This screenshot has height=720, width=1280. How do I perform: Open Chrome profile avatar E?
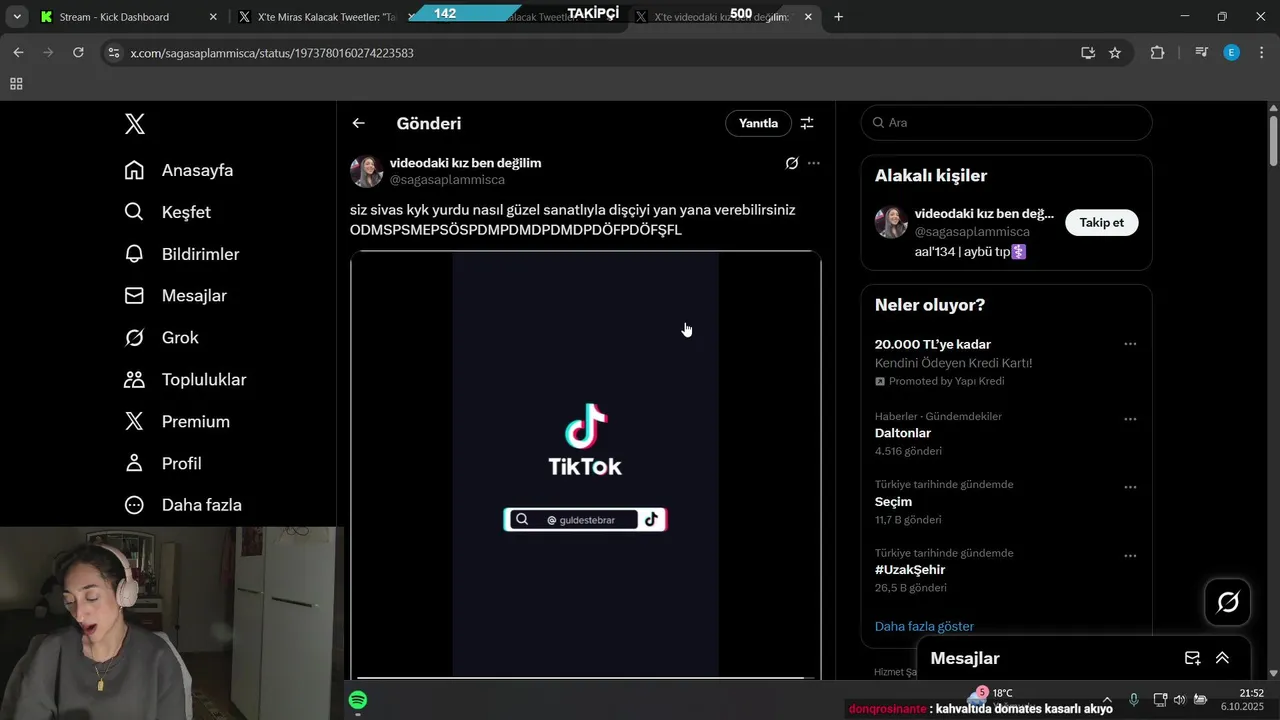pyautogui.click(x=1231, y=53)
